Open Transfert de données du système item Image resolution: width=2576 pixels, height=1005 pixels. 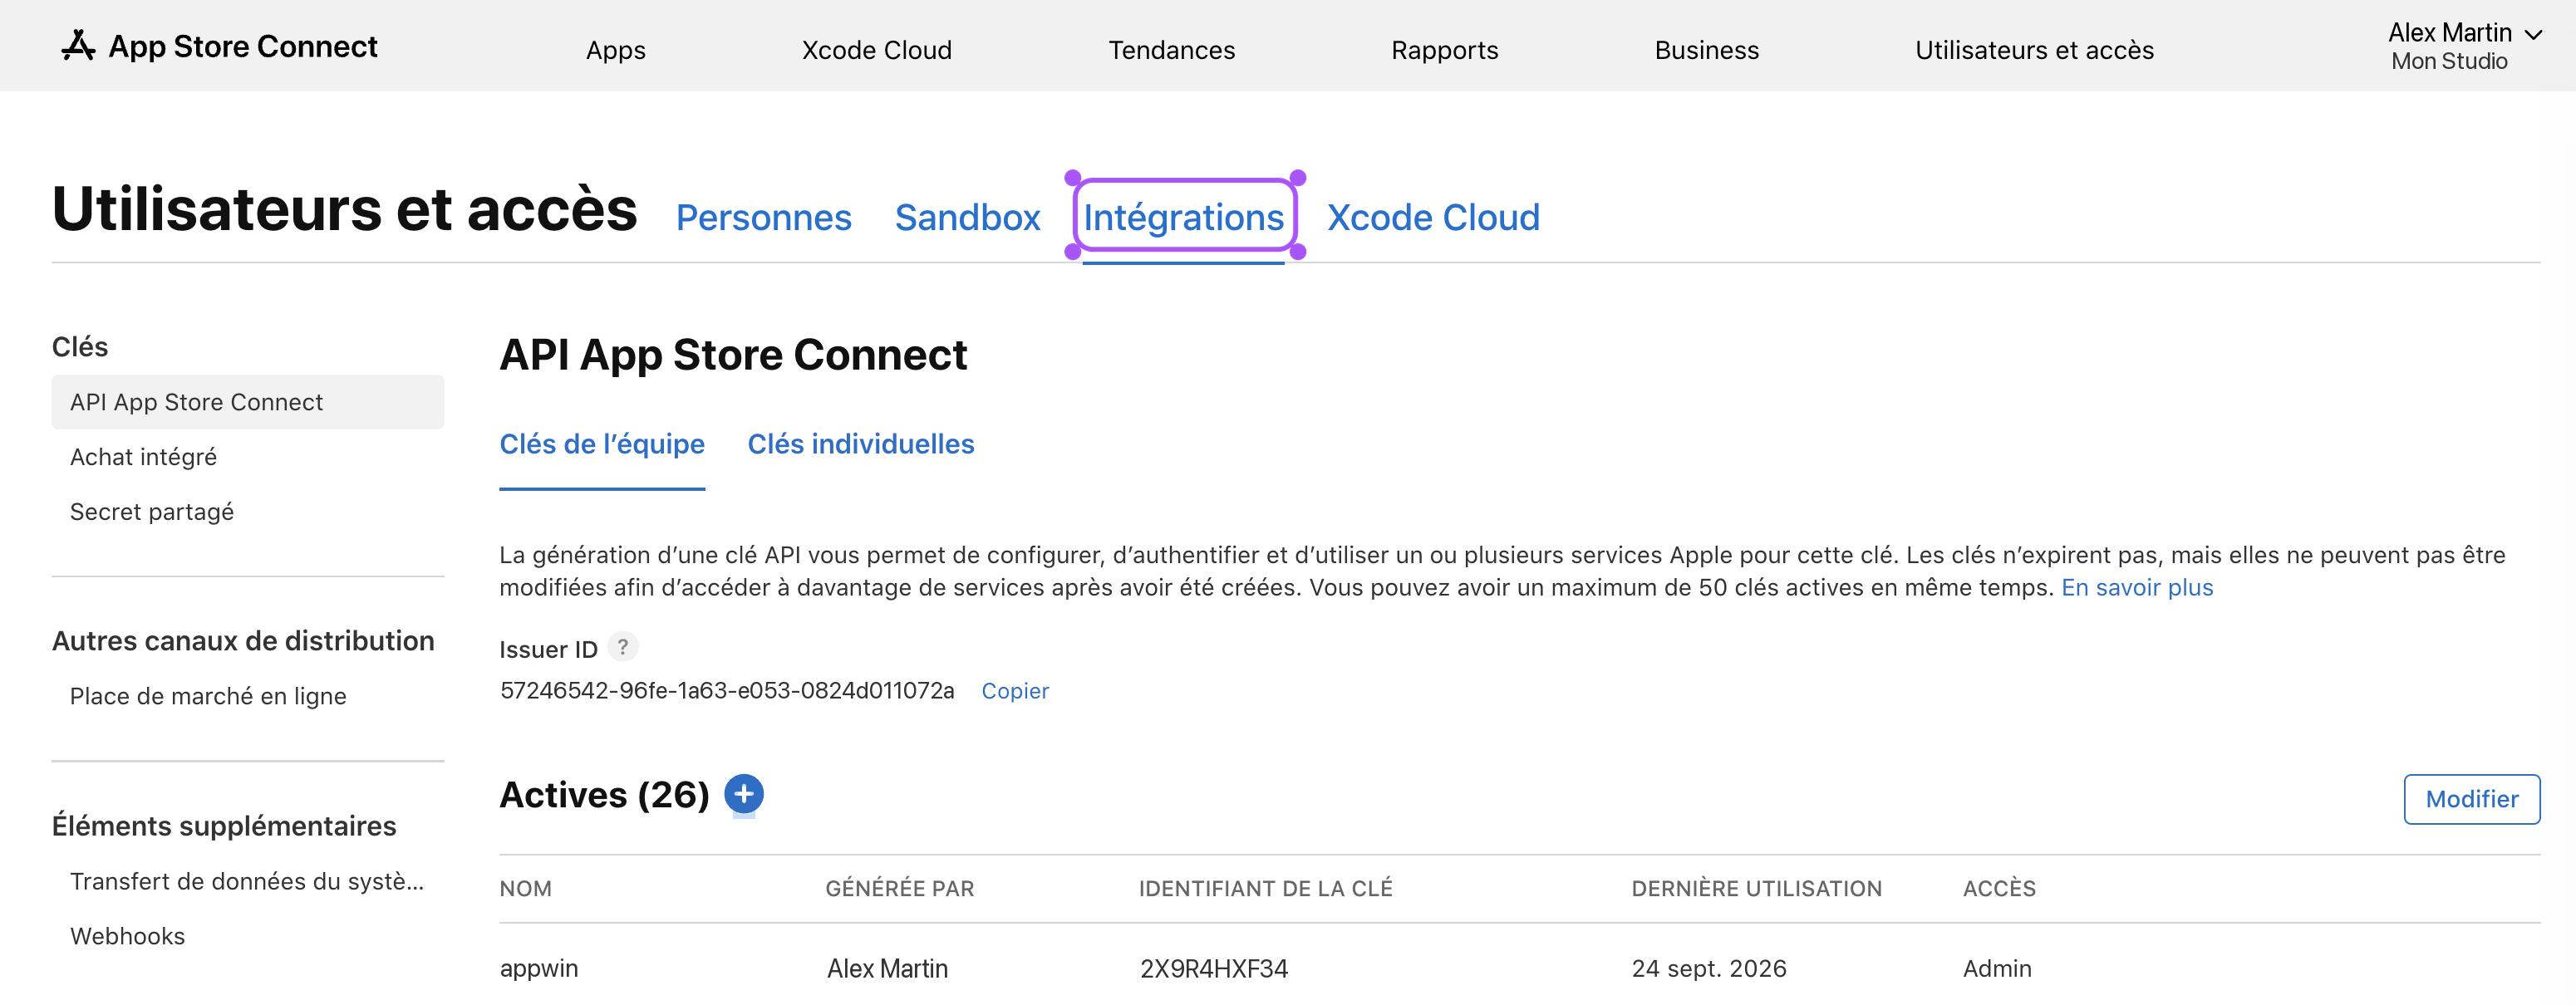click(247, 881)
